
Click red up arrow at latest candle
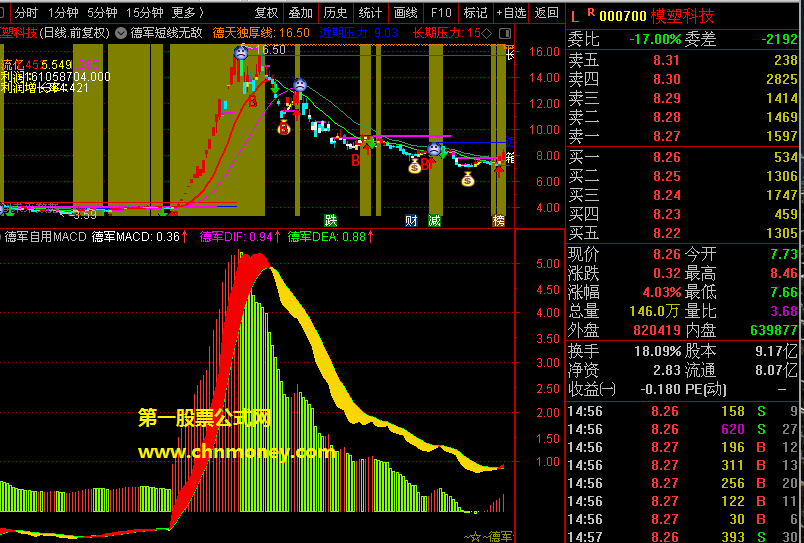pyautogui.click(x=499, y=171)
